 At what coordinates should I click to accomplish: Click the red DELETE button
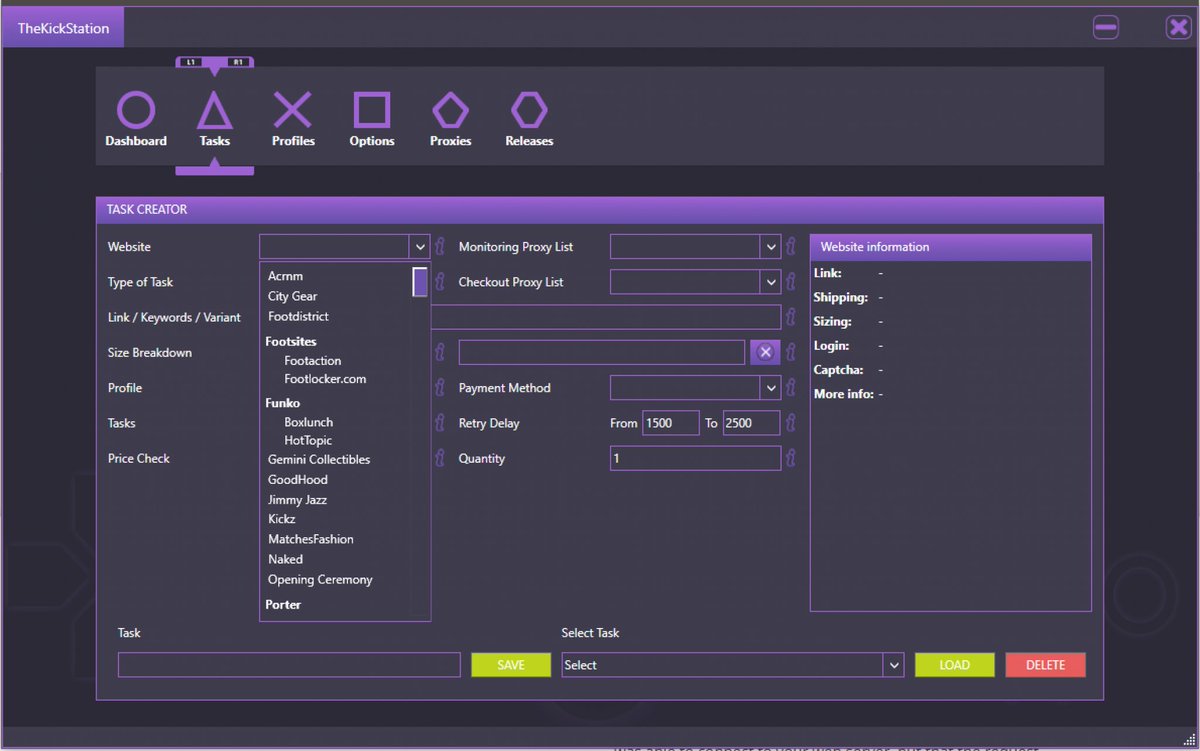1046,665
